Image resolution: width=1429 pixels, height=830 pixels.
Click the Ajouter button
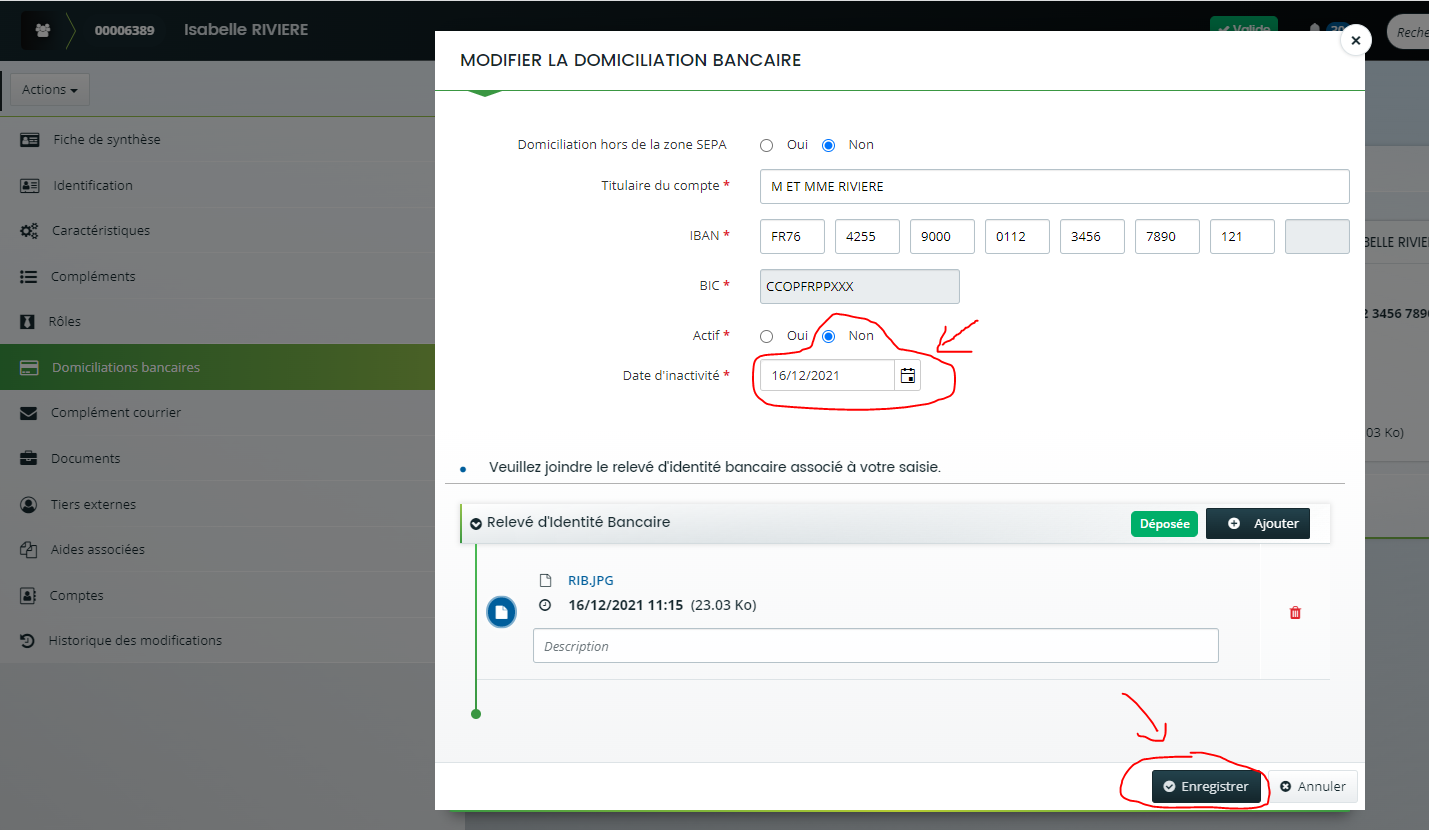(x=1258, y=523)
